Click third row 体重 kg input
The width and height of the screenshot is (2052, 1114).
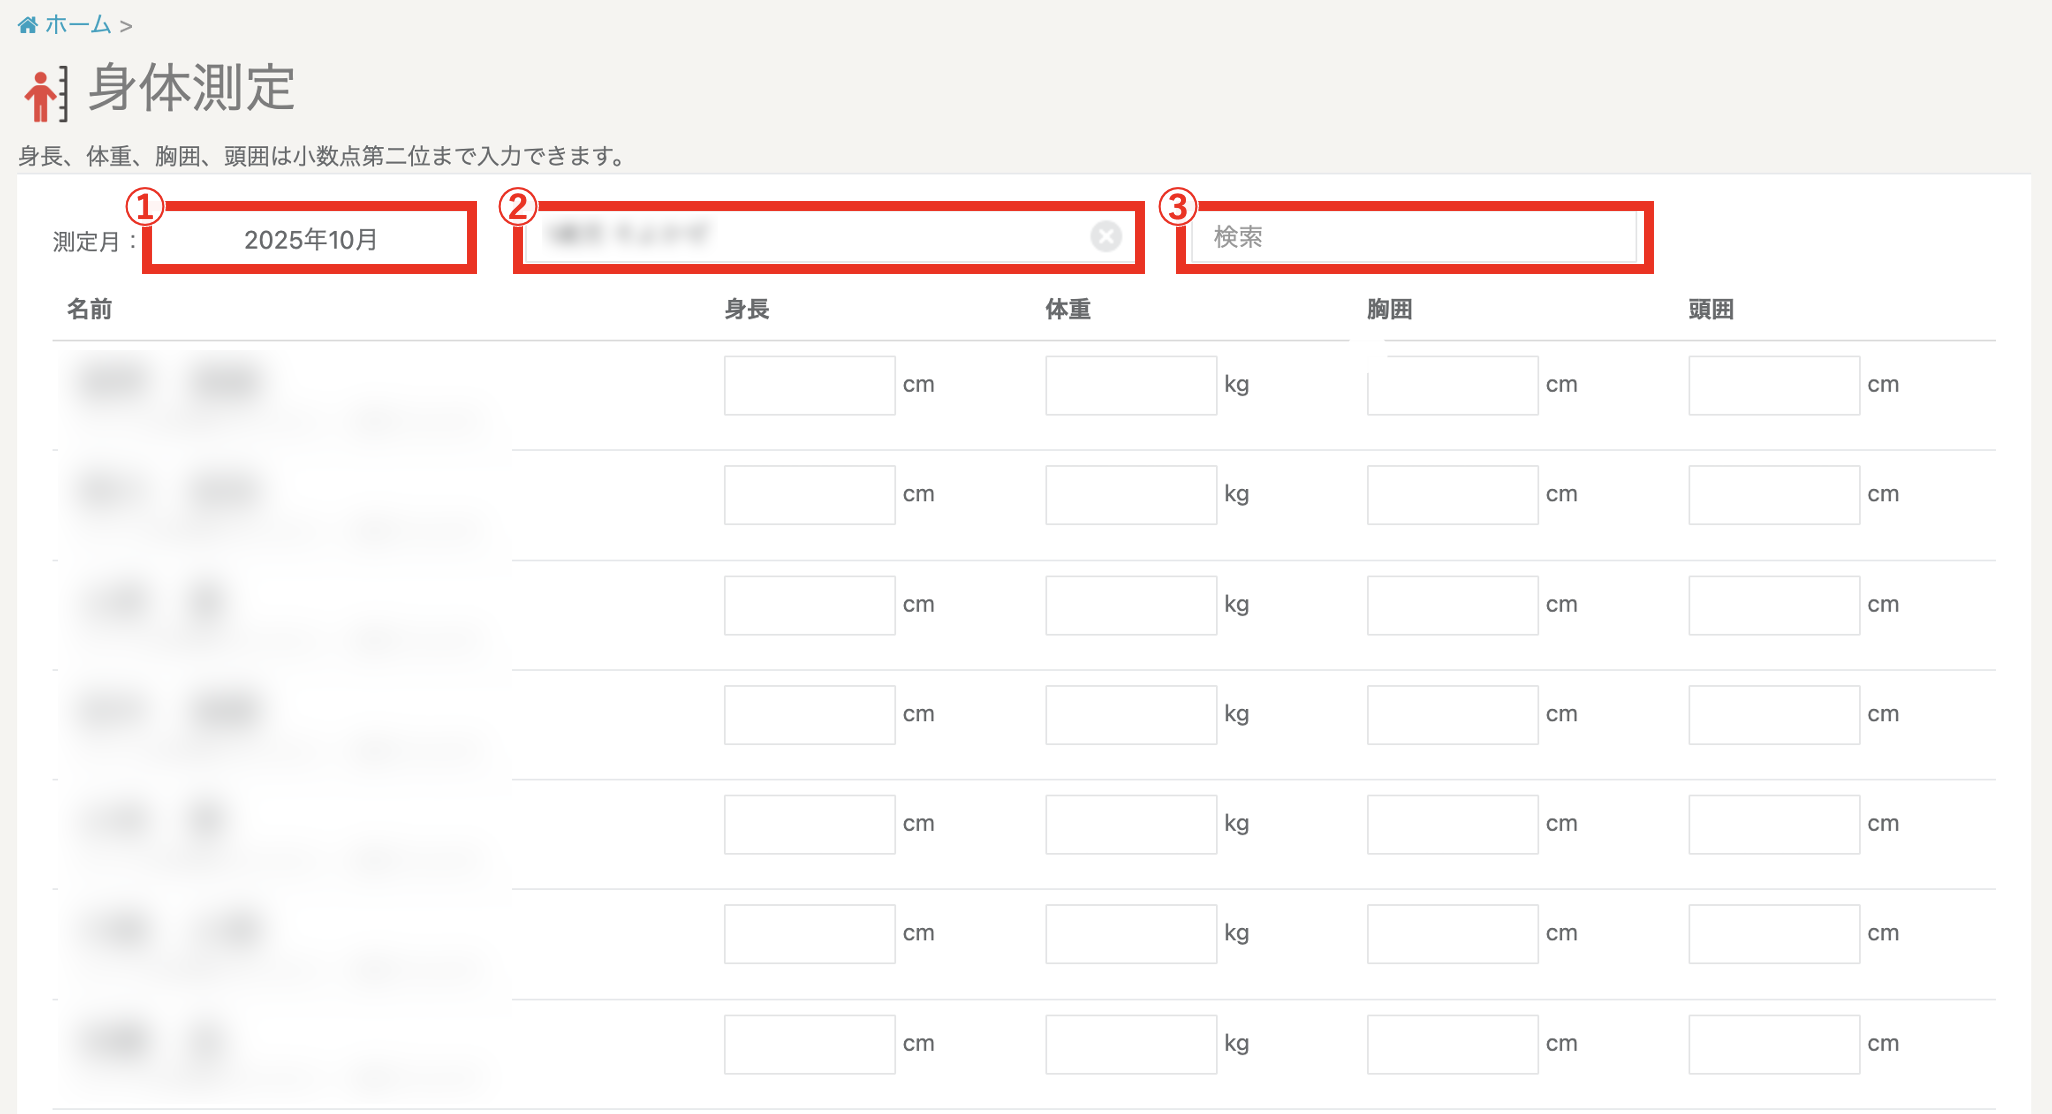tap(1130, 605)
